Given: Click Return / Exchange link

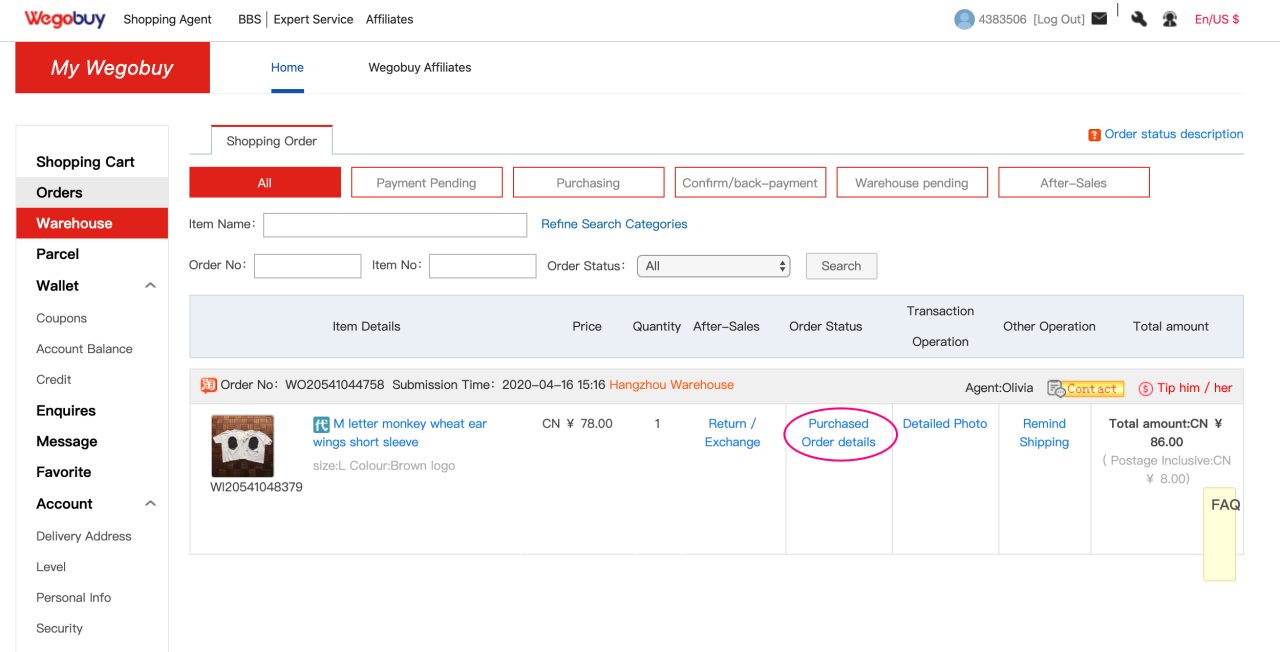Looking at the screenshot, I should (732, 433).
